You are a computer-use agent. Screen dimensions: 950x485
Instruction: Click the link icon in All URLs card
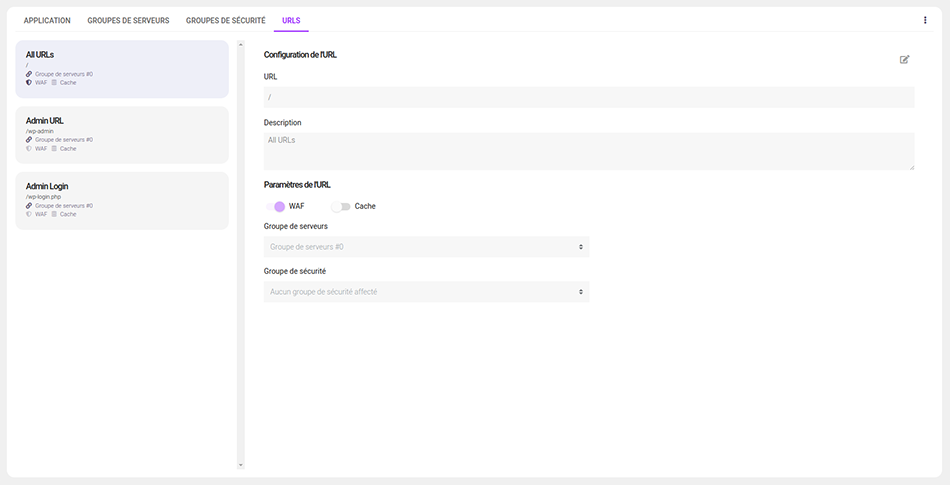point(29,74)
